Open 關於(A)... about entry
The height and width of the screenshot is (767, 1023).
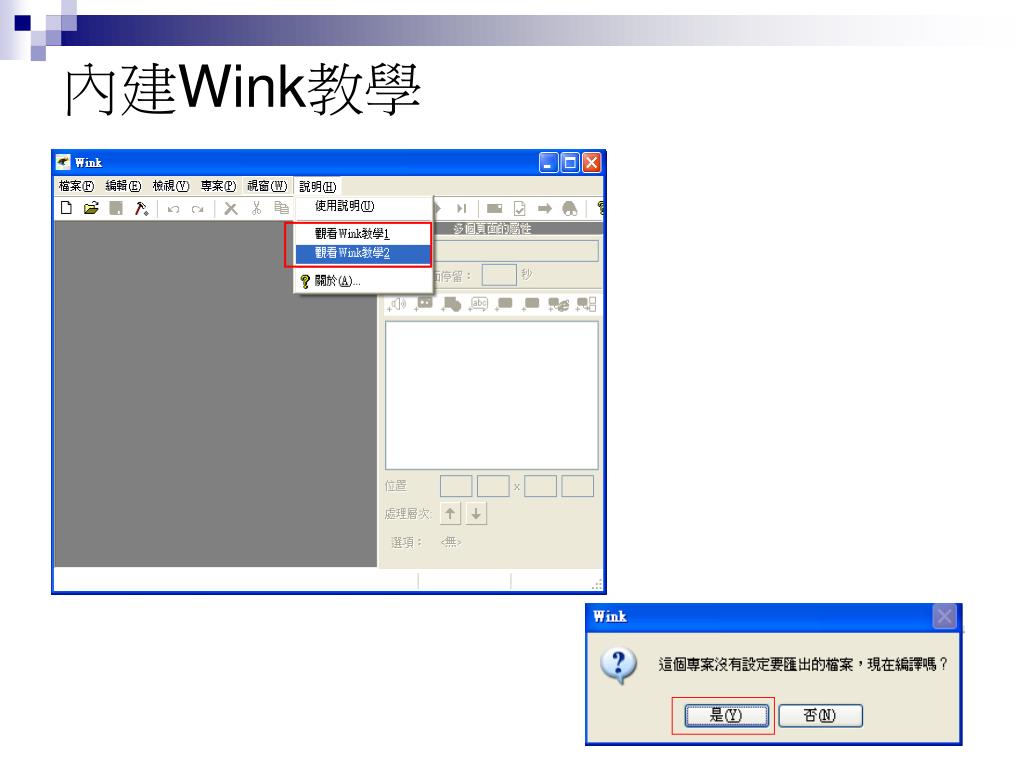click(363, 281)
